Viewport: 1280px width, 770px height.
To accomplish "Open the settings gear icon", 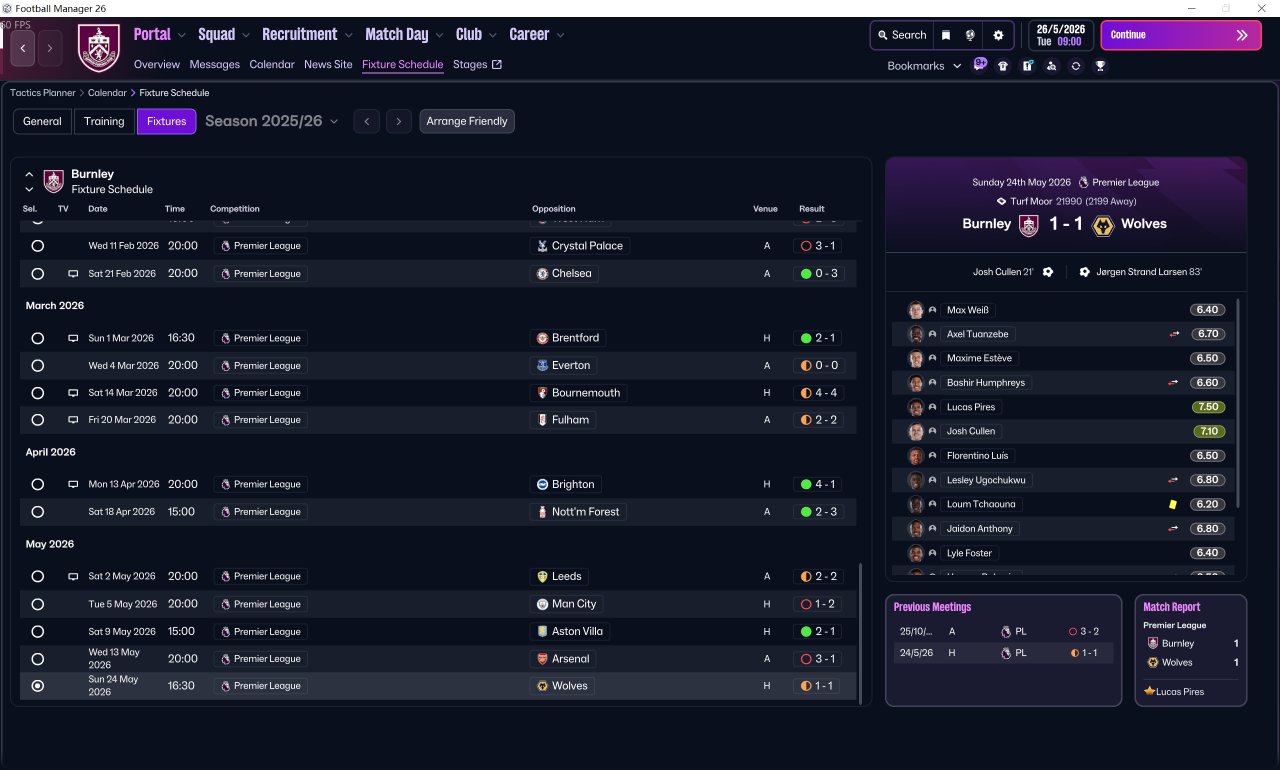I will click(x=998, y=35).
